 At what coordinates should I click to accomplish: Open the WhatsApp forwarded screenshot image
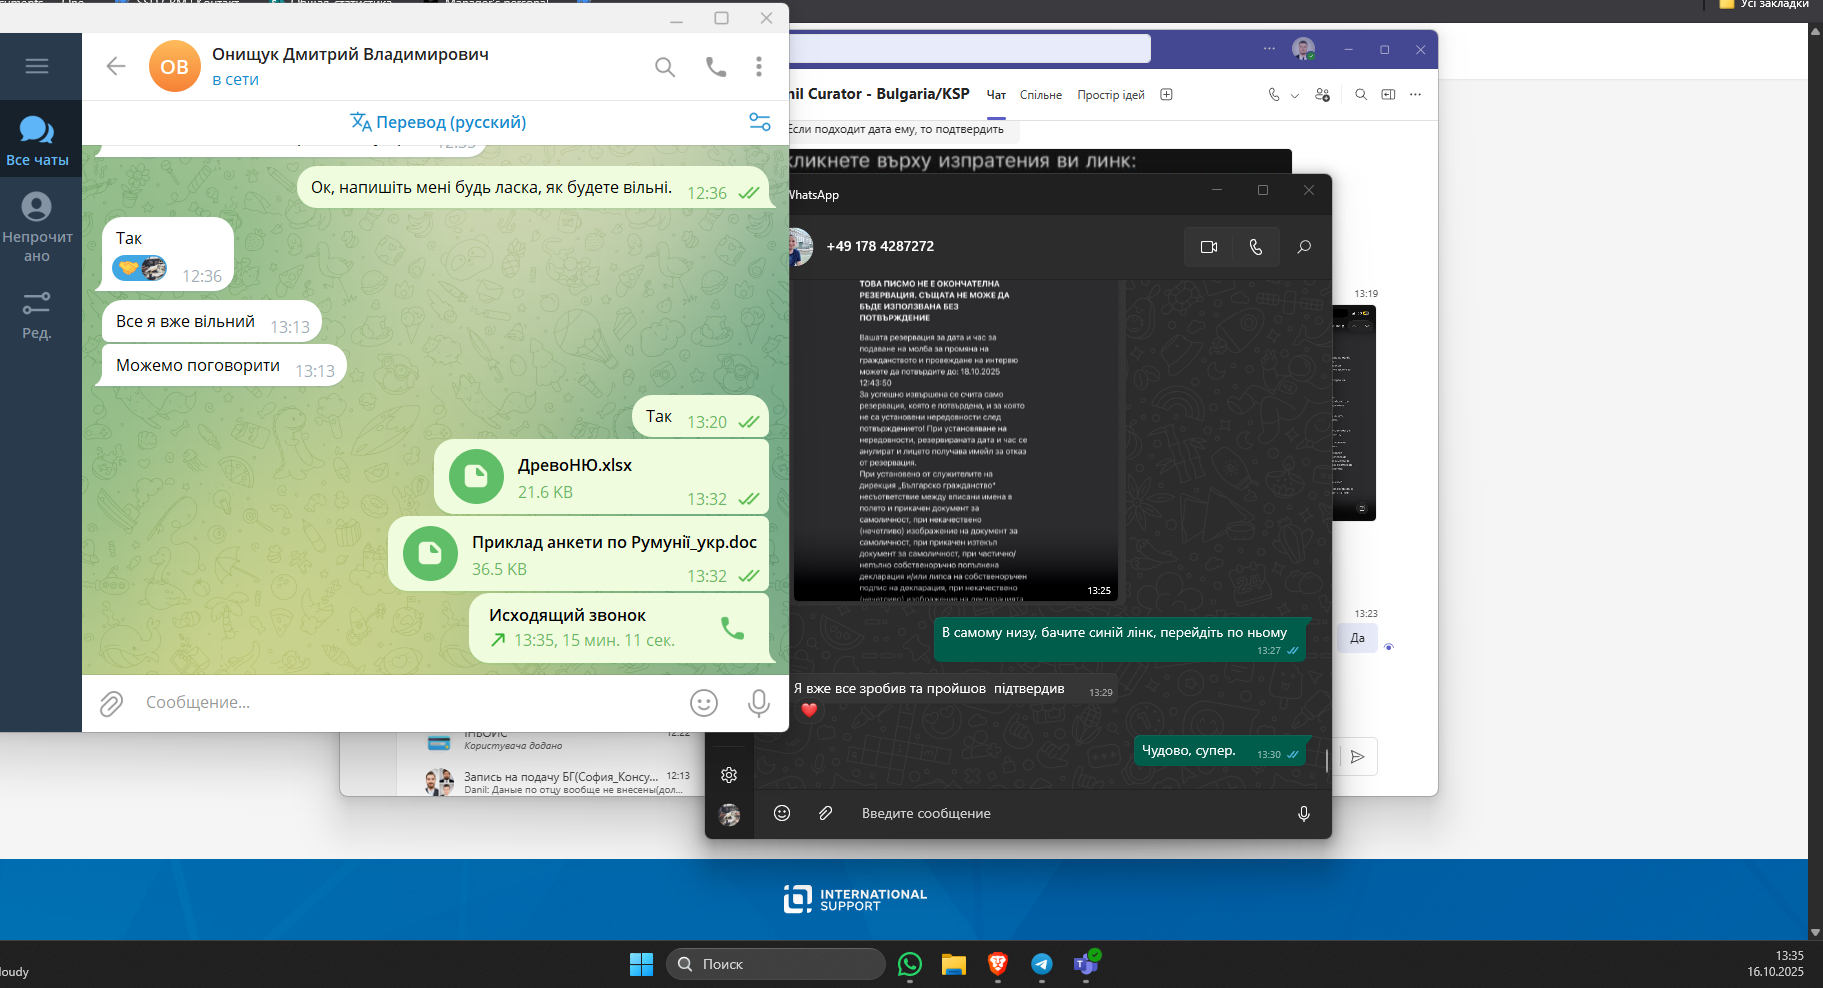pyautogui.click(x=955, y=440)
